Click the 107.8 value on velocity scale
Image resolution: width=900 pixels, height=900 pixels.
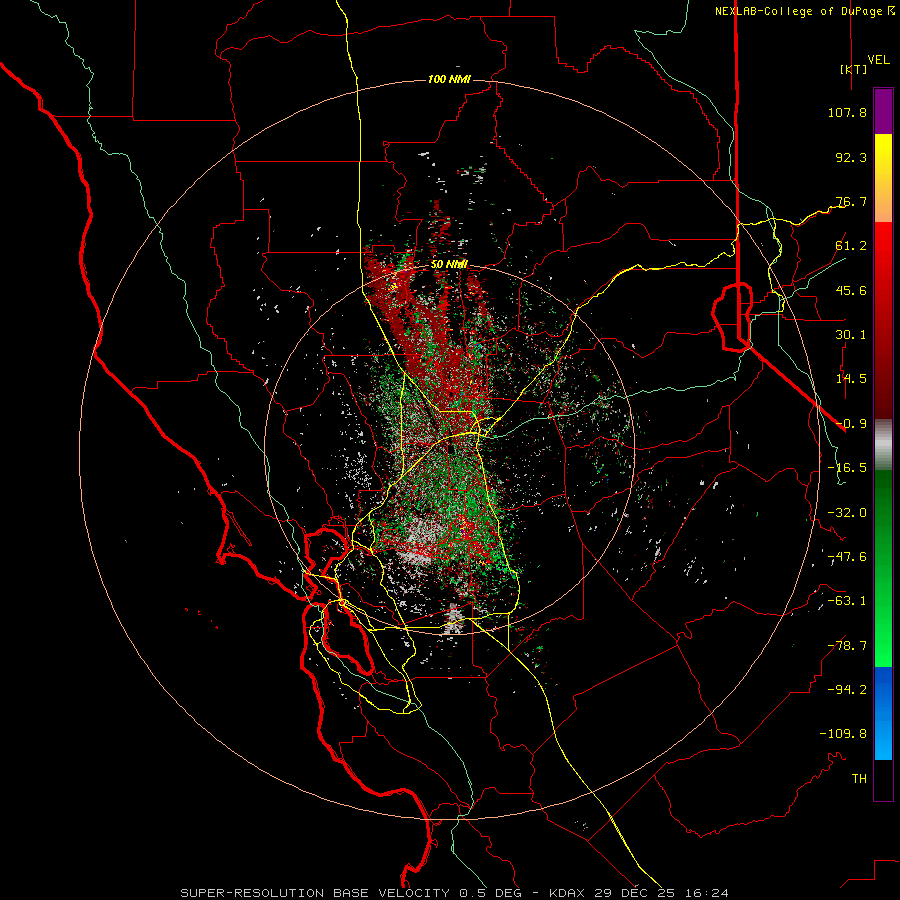(847, 112)
